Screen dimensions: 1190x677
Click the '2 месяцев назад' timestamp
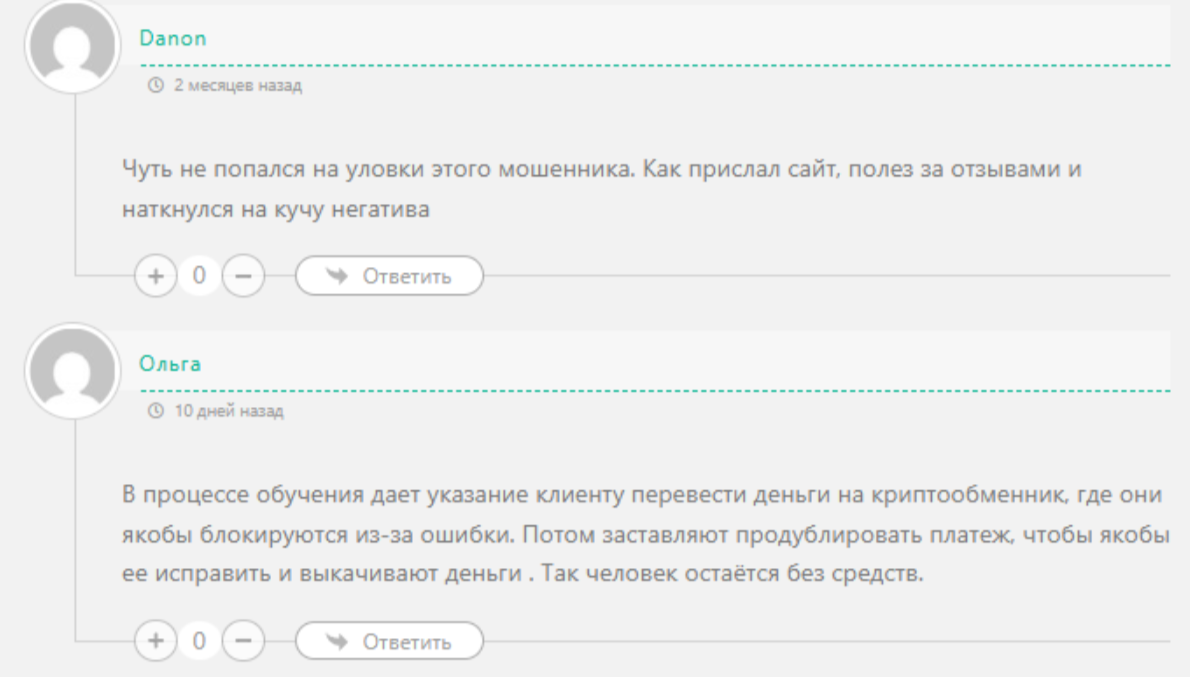[238, 85]
